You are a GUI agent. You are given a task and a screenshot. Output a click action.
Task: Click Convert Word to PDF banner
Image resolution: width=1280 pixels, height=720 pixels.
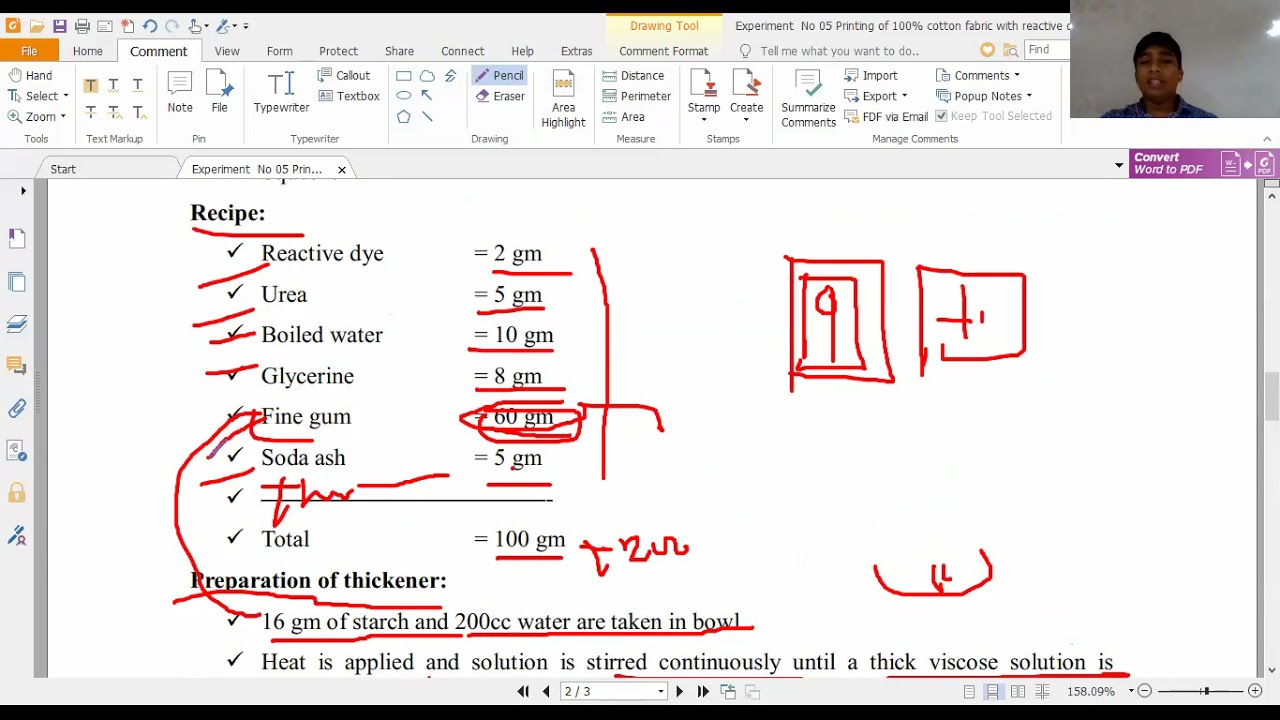(1203, 164)
